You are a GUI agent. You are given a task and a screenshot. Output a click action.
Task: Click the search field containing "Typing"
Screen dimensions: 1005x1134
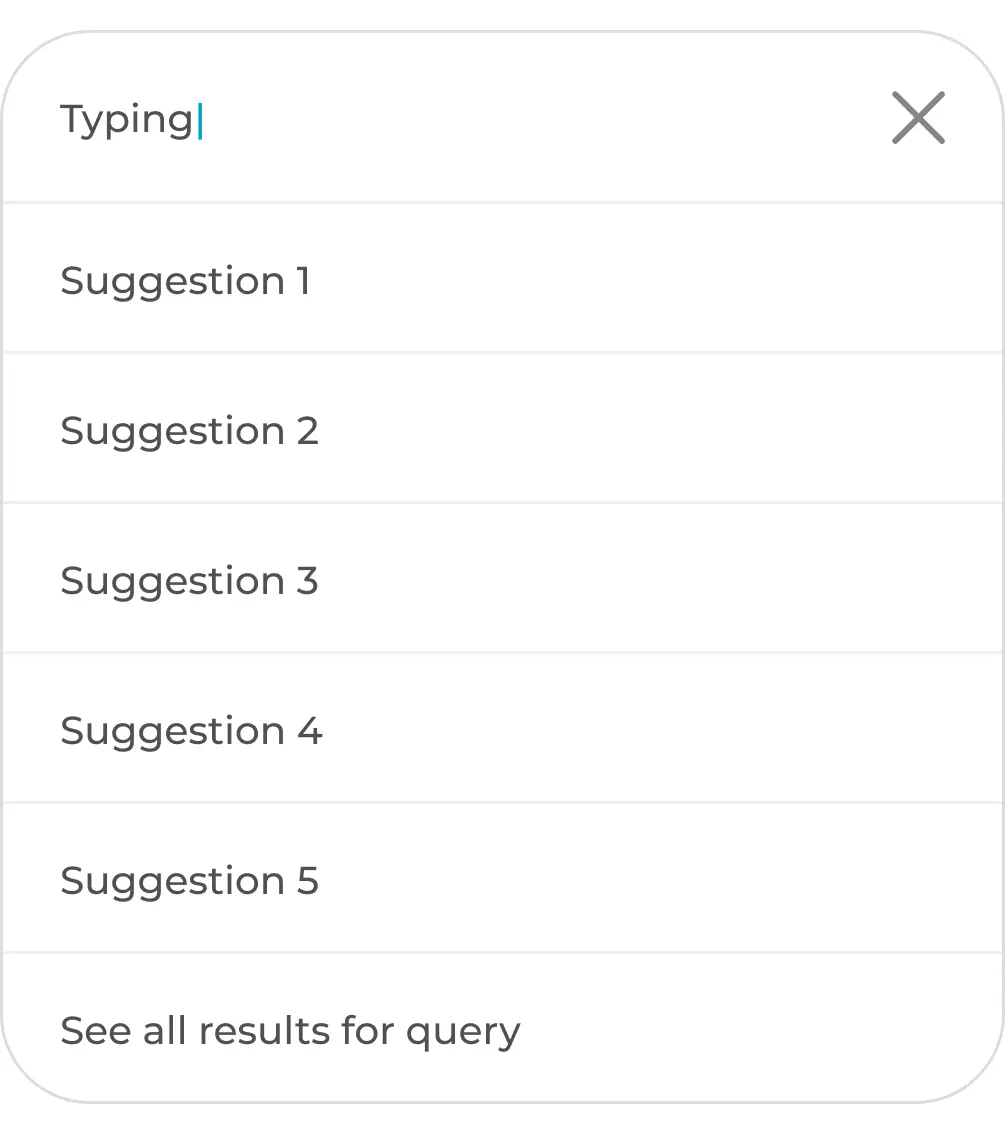tap(450, 119)
